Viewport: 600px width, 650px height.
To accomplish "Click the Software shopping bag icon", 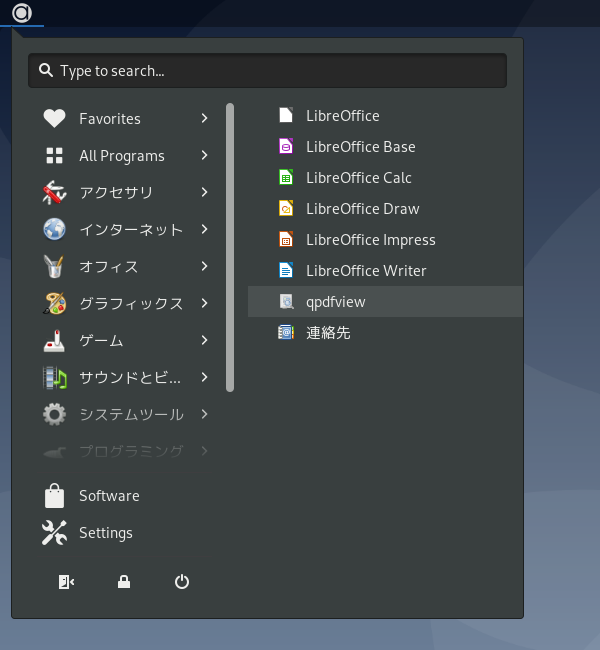I will 54,496.
